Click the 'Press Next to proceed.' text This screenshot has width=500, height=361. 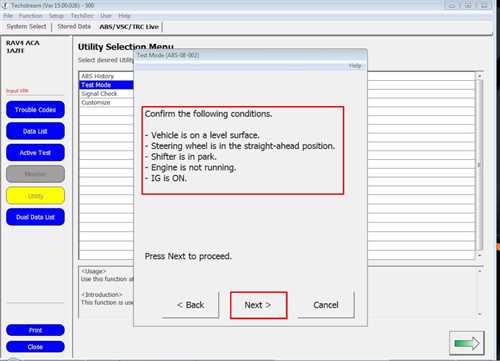(x=188, y=256)
